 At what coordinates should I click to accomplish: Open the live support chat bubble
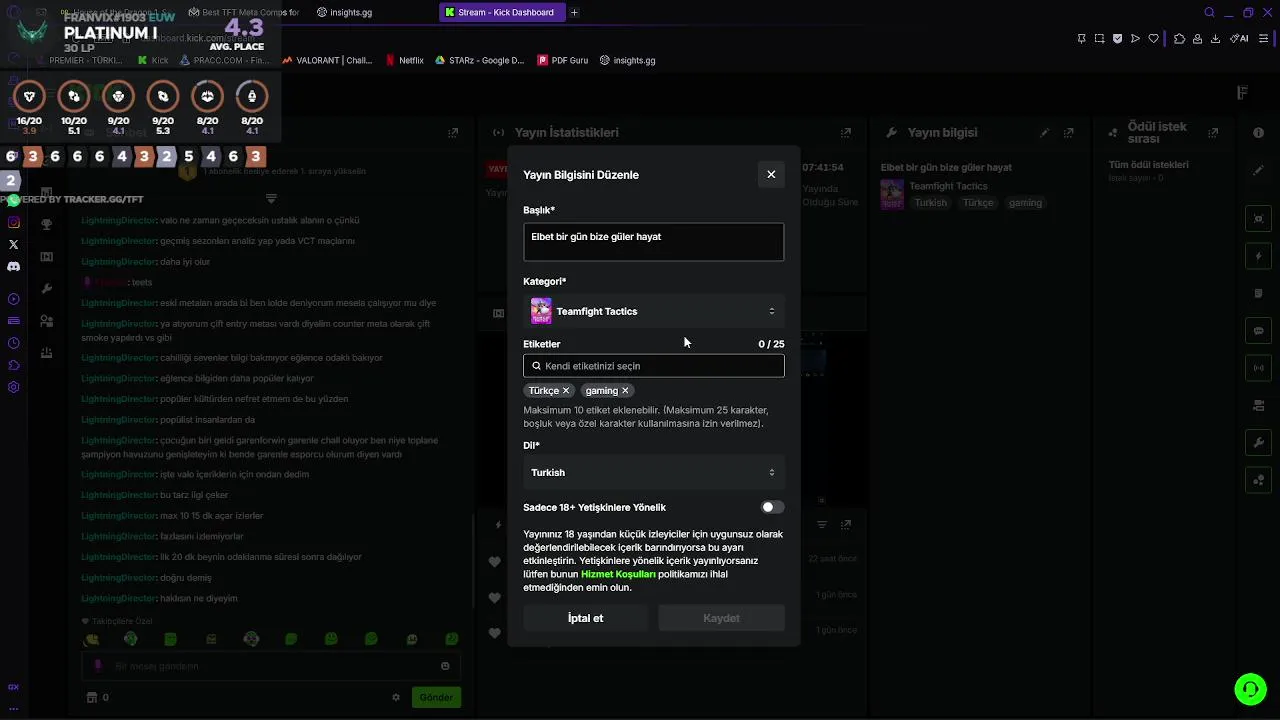point(1250,689)
